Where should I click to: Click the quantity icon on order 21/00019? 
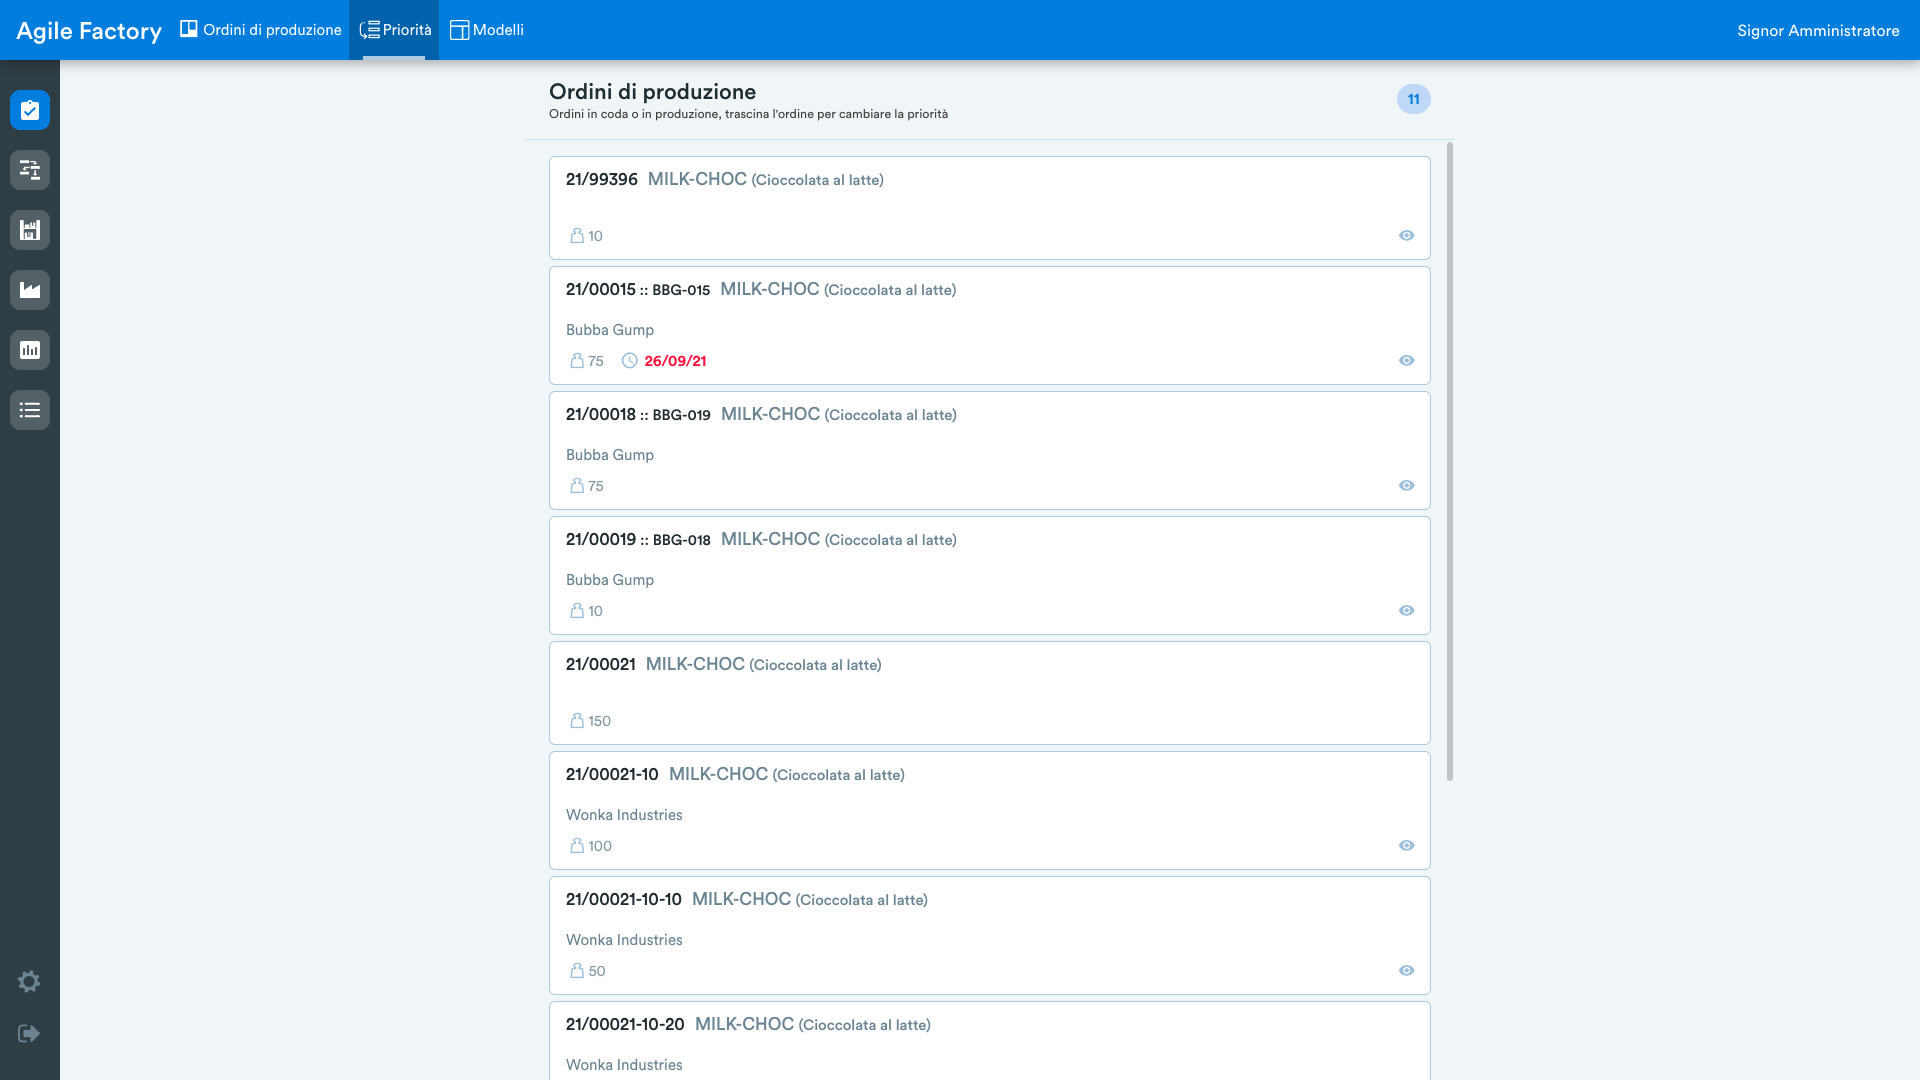tap(577, 611)
